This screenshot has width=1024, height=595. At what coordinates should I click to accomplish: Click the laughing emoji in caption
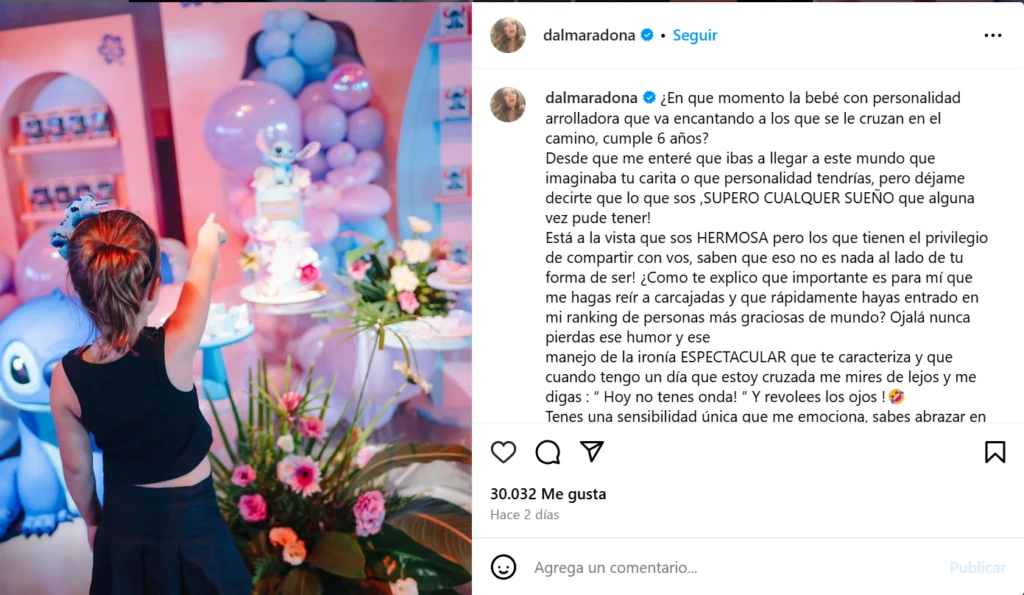click(x=897, y=396)
